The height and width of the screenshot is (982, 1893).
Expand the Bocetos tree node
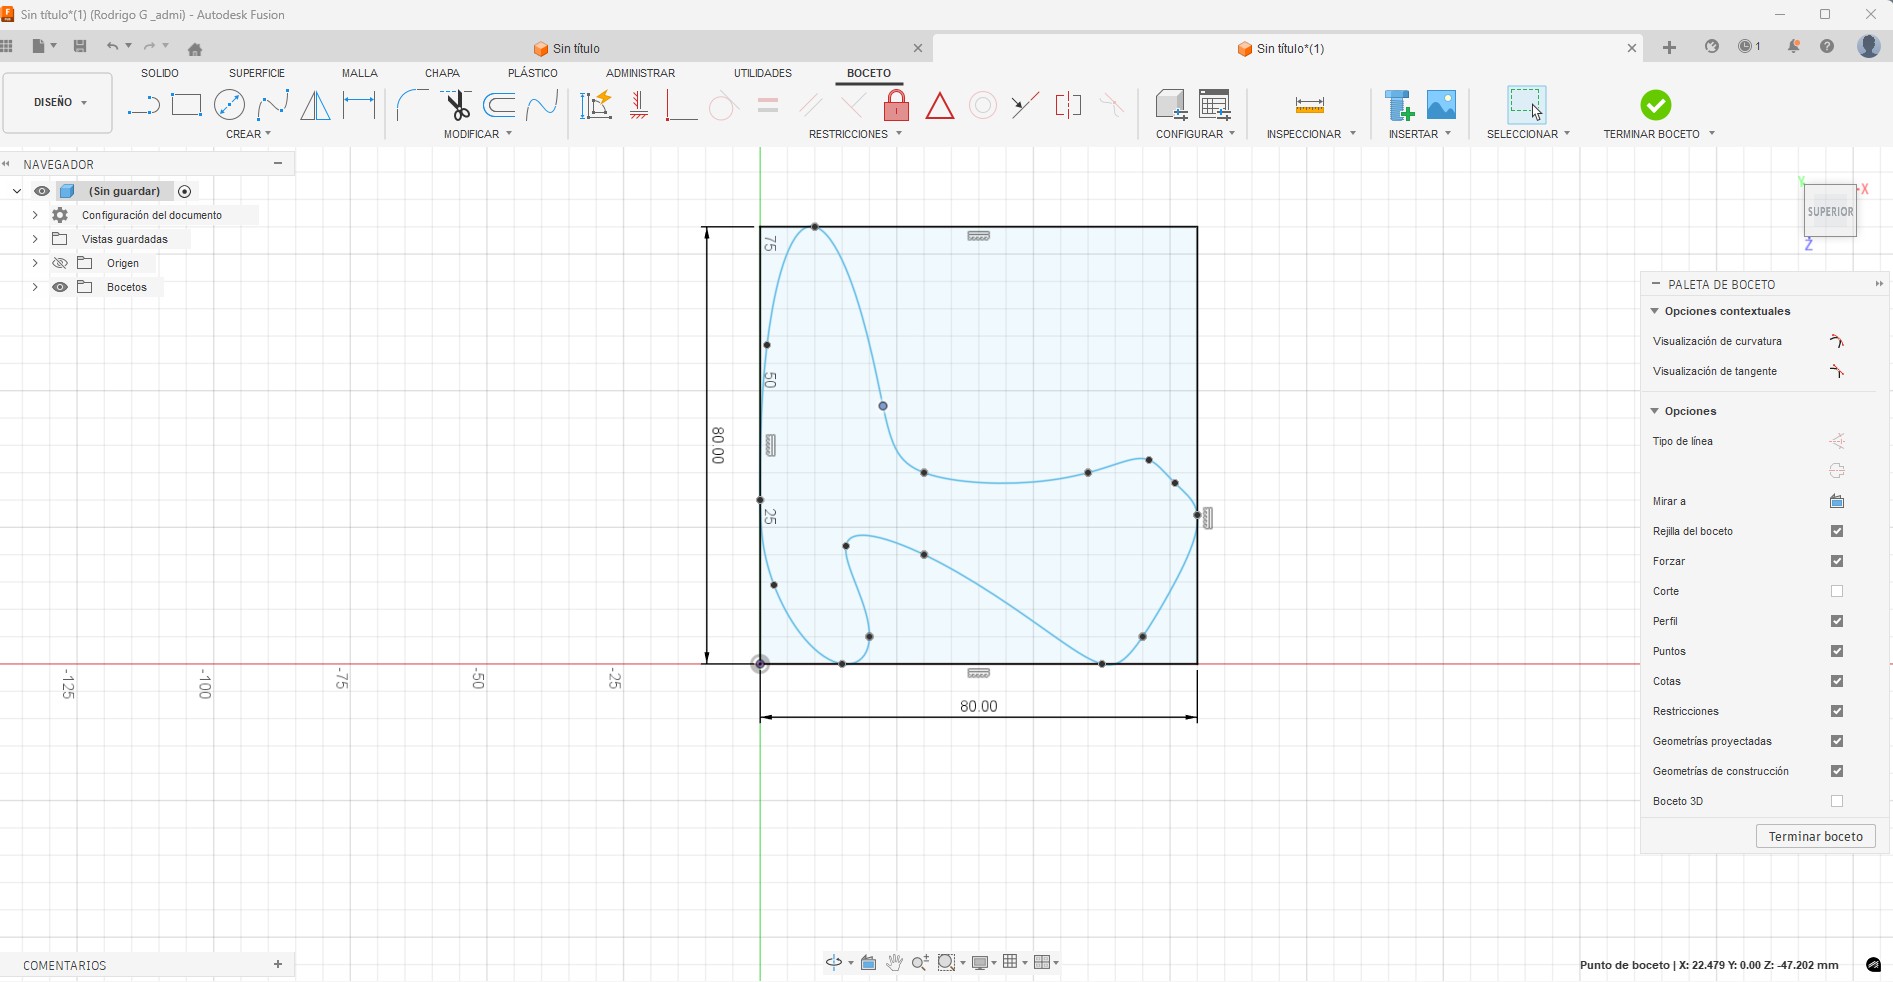[x=35, y=287]
